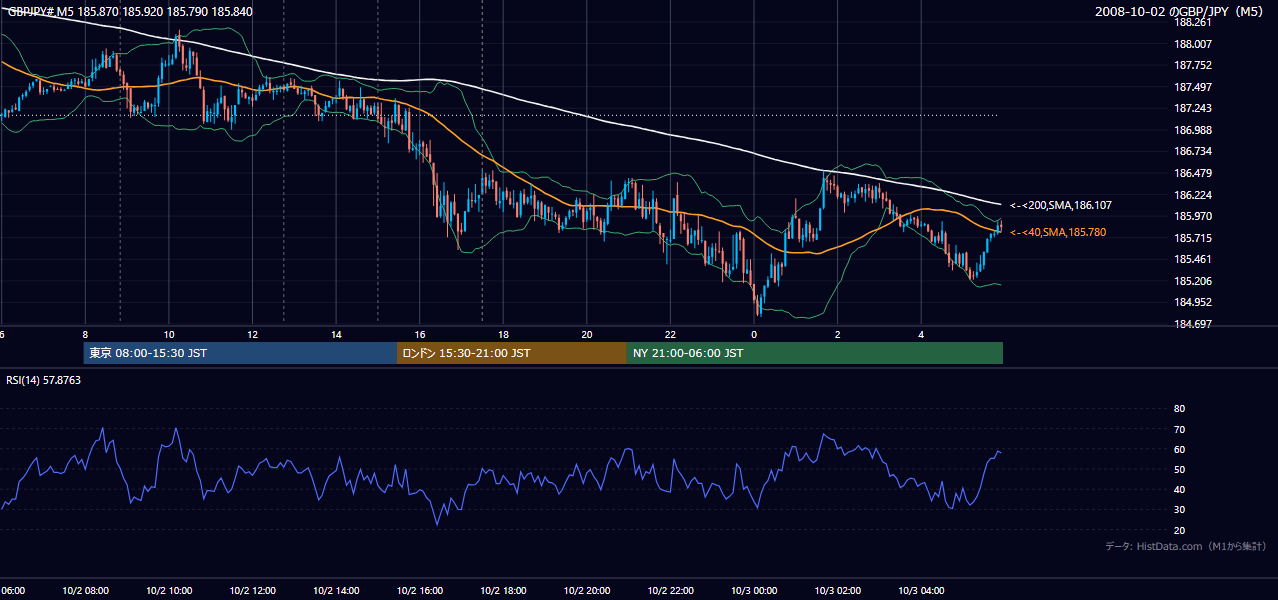Click price level 188.007 on price axis

click(x=1193, y=44)
